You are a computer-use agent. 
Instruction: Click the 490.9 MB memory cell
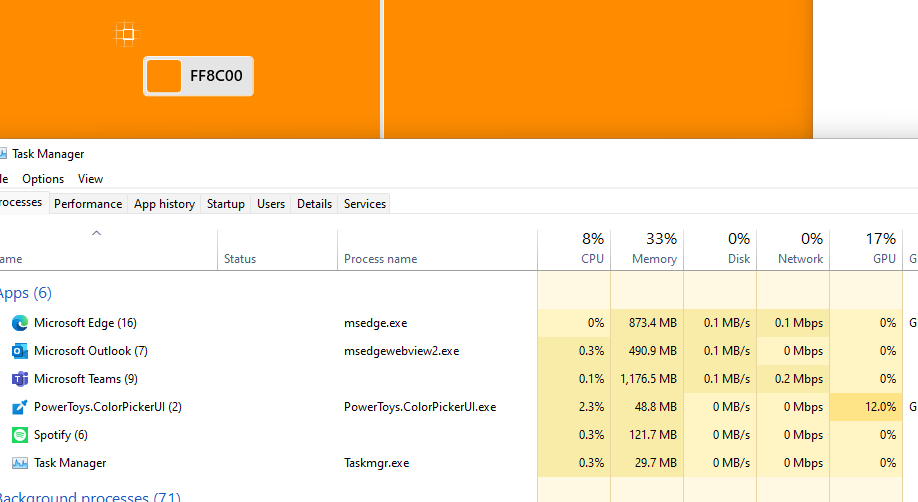(x=647, y=351)
